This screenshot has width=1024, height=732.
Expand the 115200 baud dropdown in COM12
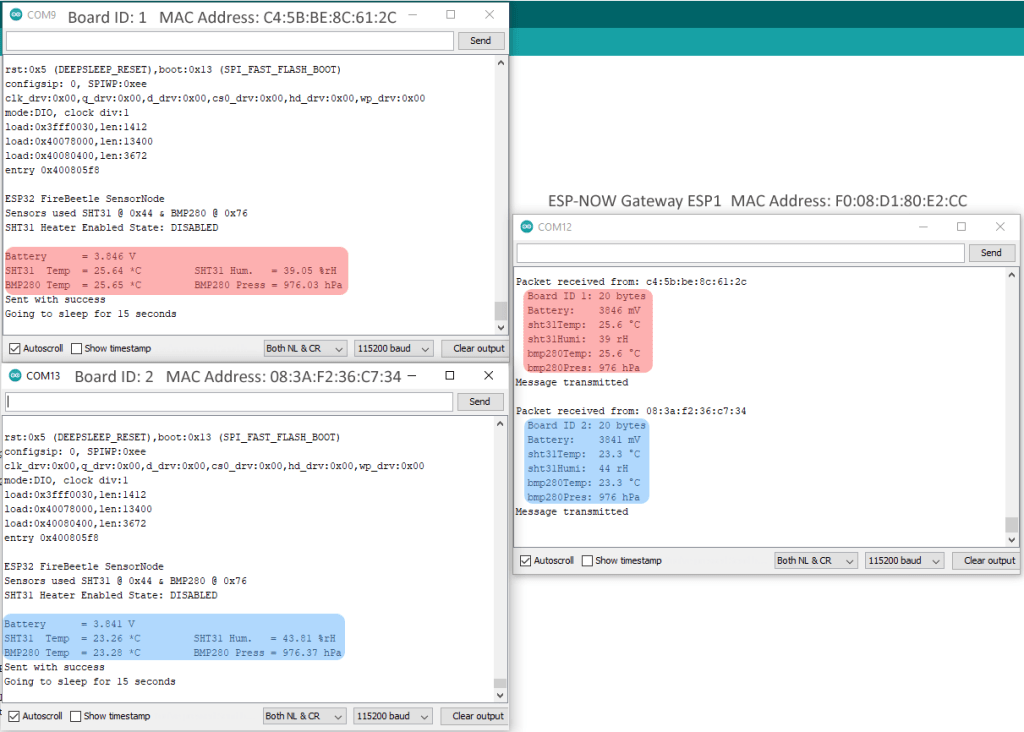point(904,561)
